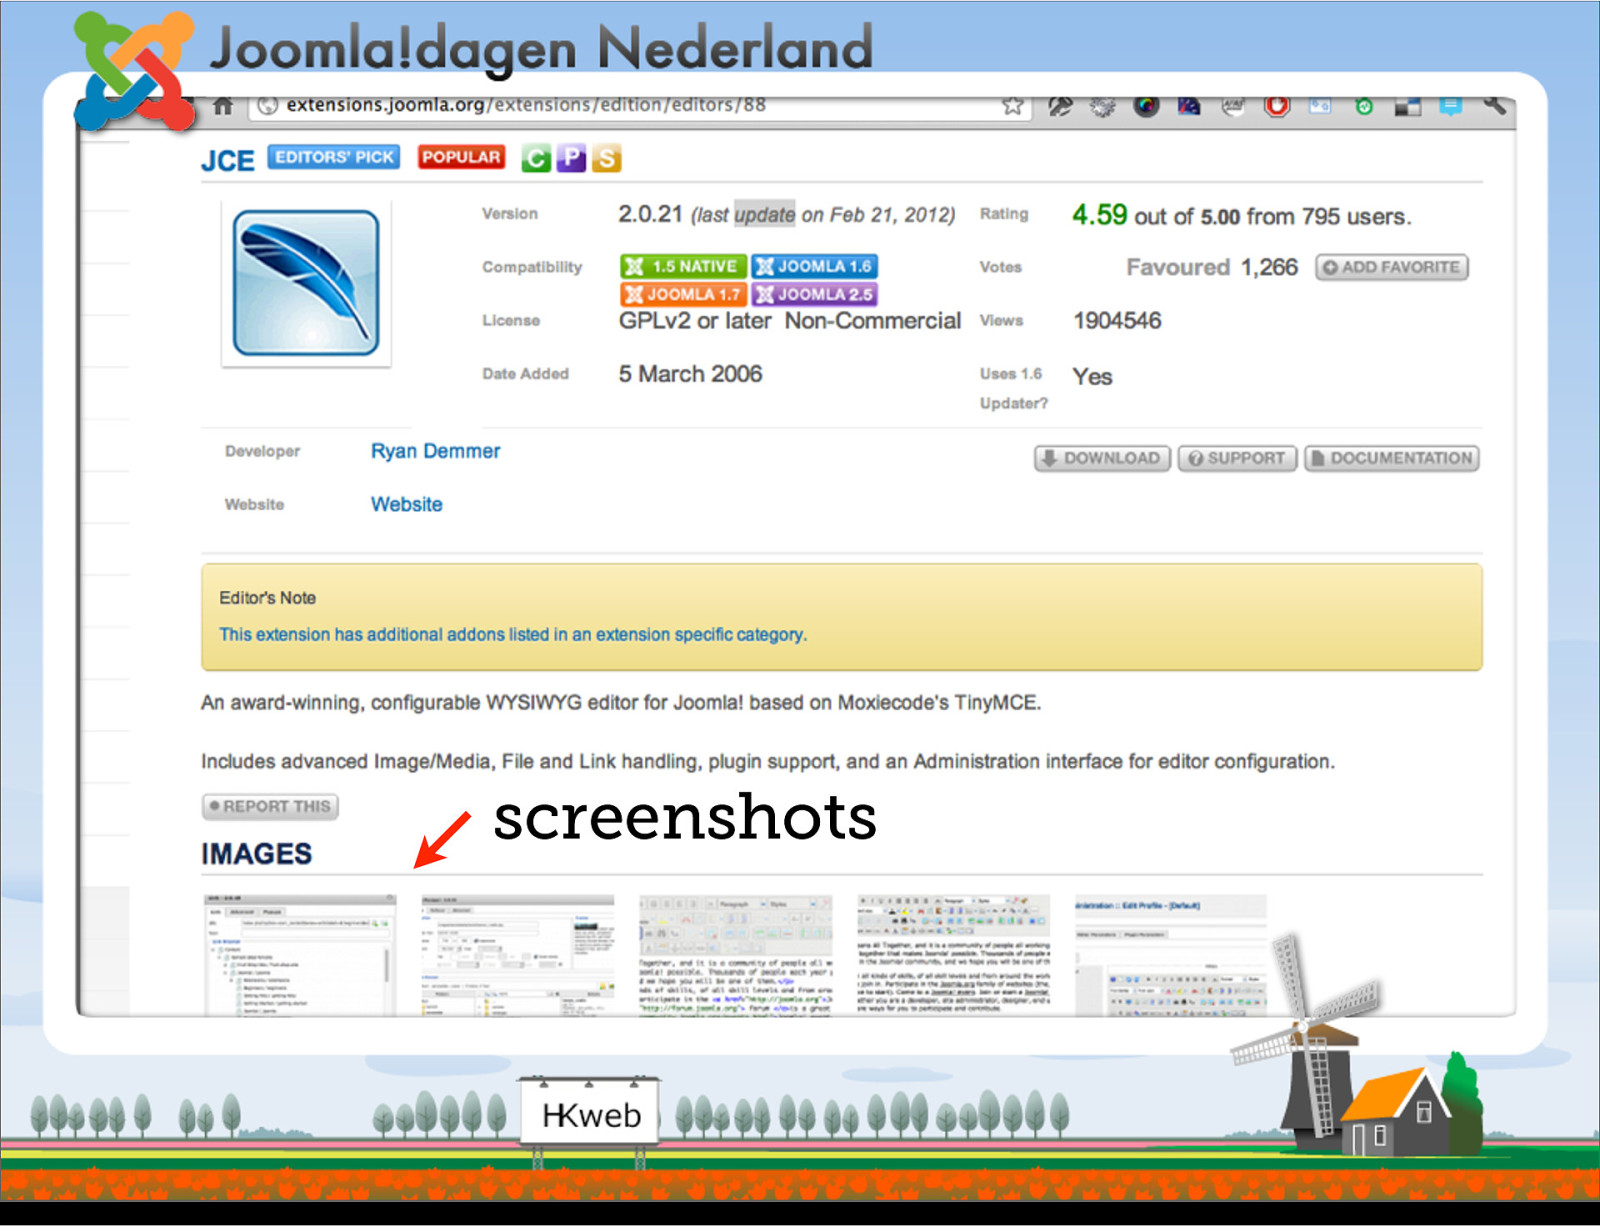Click the bookmark star in address bar

pos(1012,105)
